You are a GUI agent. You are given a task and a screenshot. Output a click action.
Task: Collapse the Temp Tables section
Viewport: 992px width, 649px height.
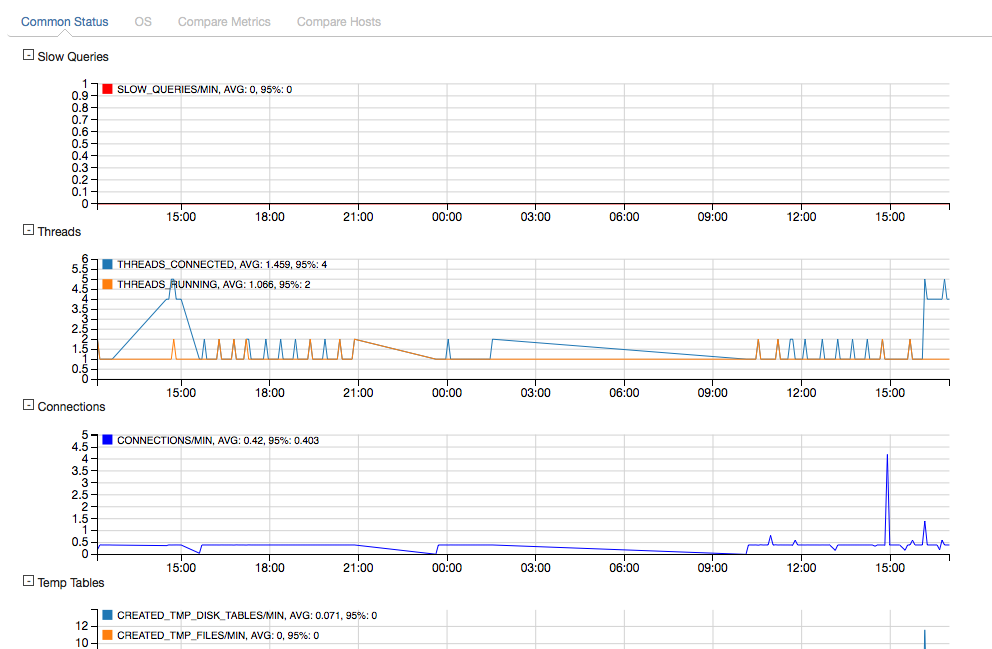tap(28, 581)
